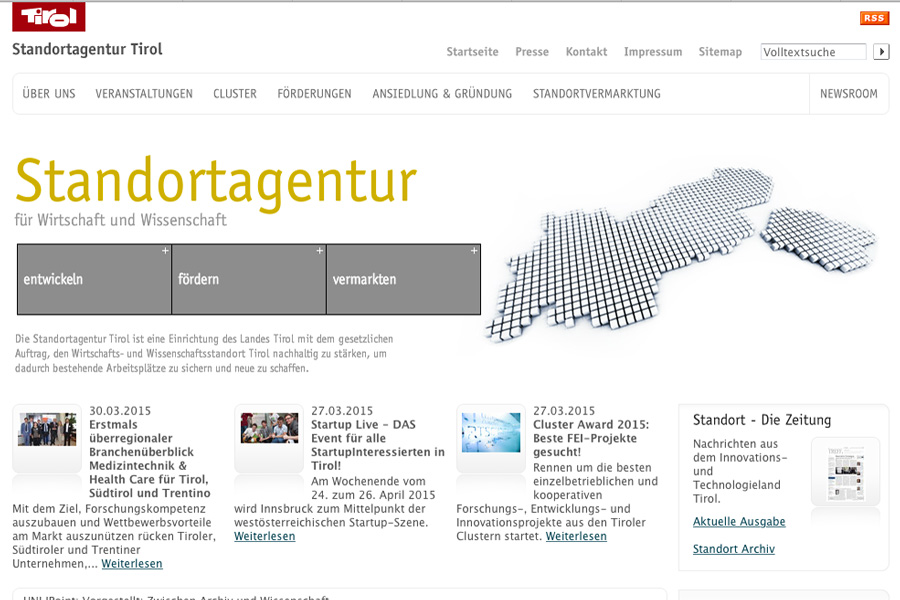Open the Kontakt page link
The width and height of the screenshot is (900, 600).
(x=586, y=52)
